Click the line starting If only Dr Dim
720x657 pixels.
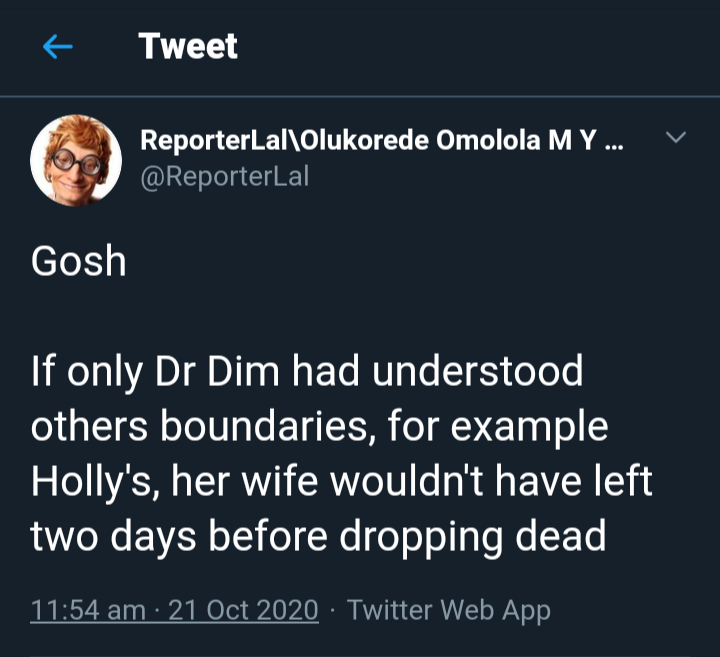tap(307, 372)
